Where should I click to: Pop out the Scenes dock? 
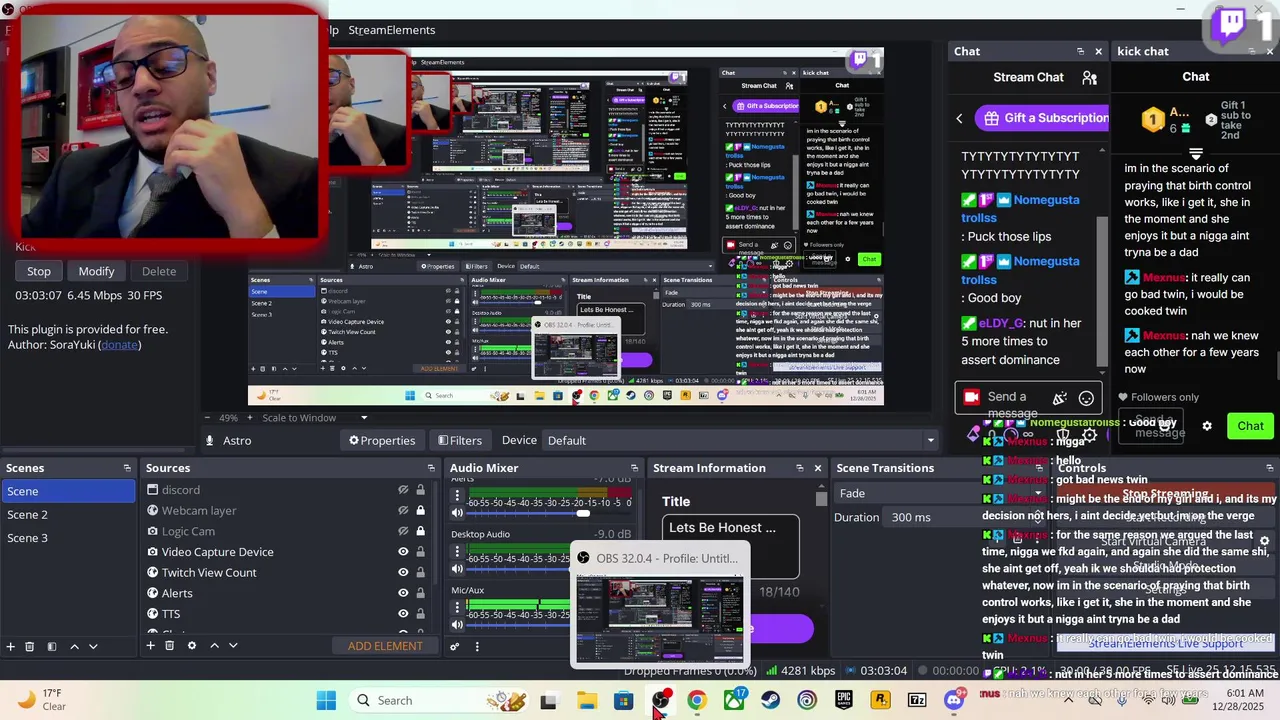tap(127, 468)
